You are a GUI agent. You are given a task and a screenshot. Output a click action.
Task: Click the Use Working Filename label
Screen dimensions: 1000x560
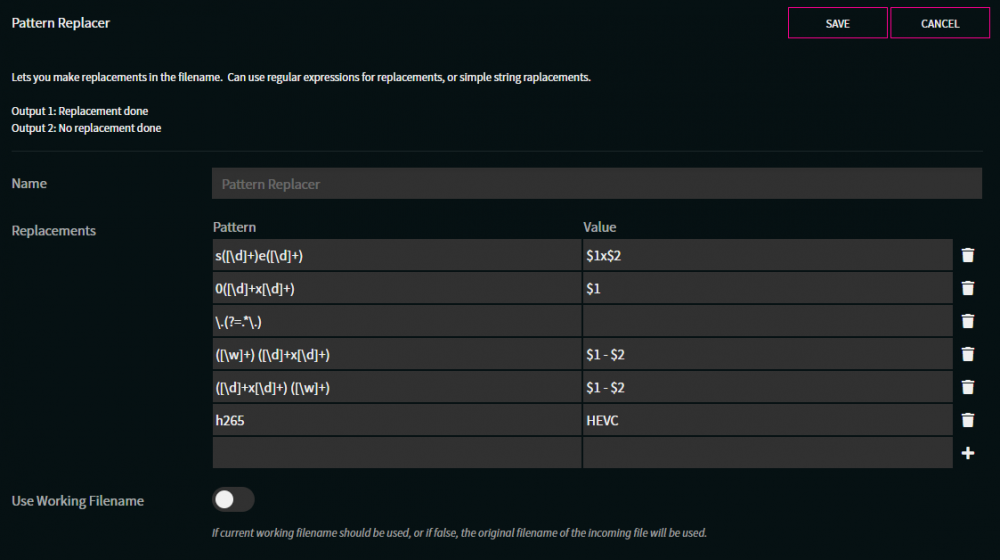click(78, 501)
